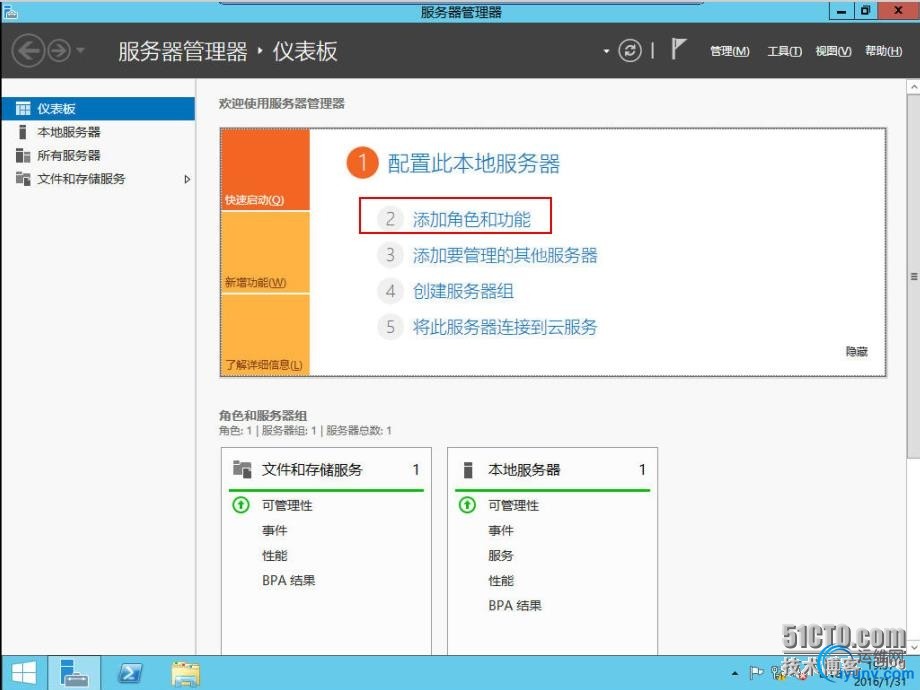Click the 文件和存储服务 tile icon
The height and width of the screenshot is (690, 920).
242,469
